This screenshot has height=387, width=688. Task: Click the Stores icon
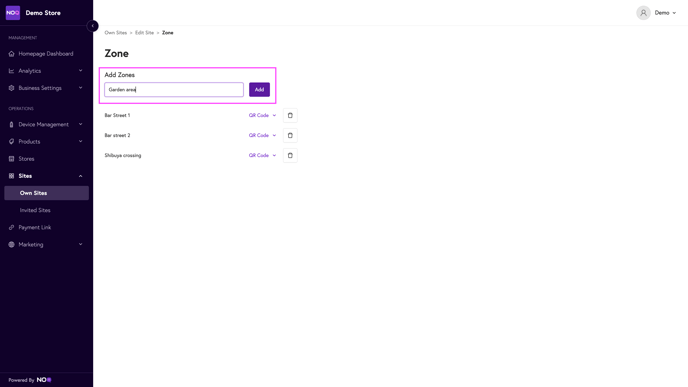(x=11, y=159)
